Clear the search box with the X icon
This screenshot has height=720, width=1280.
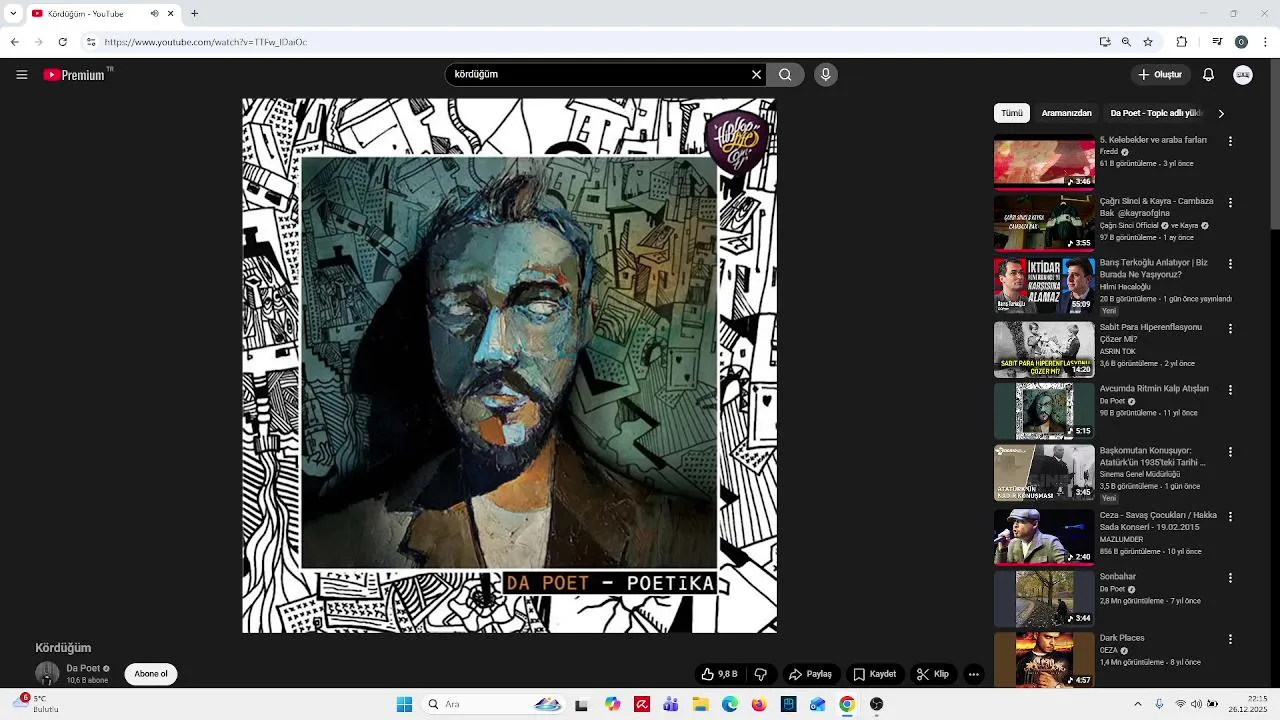756,74
